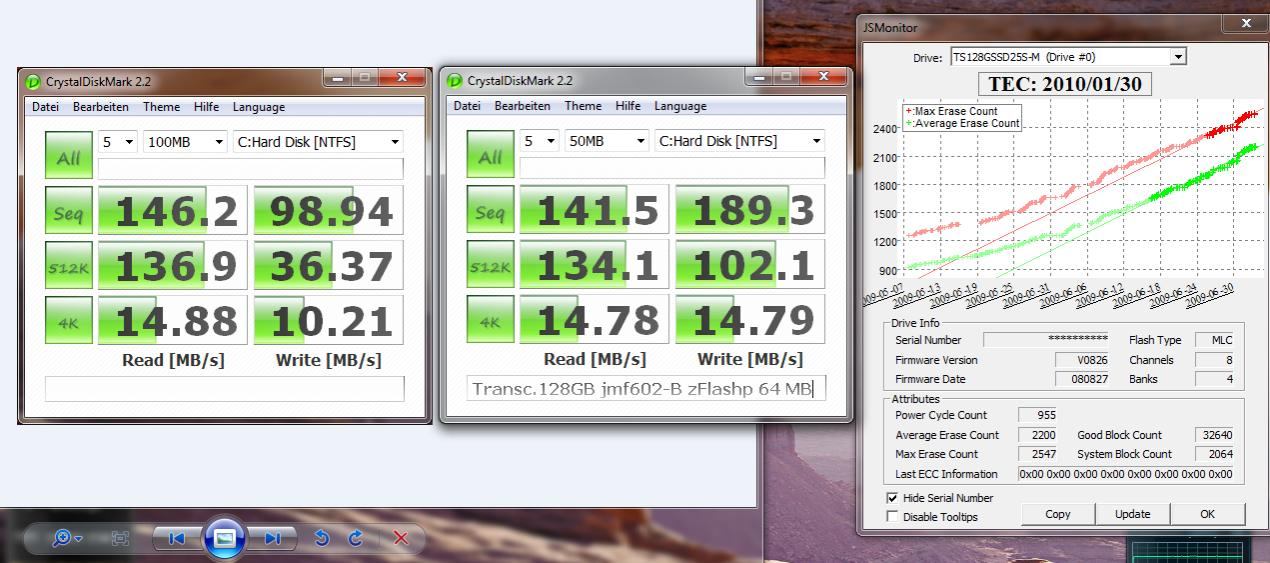Image resolution: width=1270 pixels, height=563 pixels.
Task: Click Power Cycle Count value 955
Action: pos(1037,415)
